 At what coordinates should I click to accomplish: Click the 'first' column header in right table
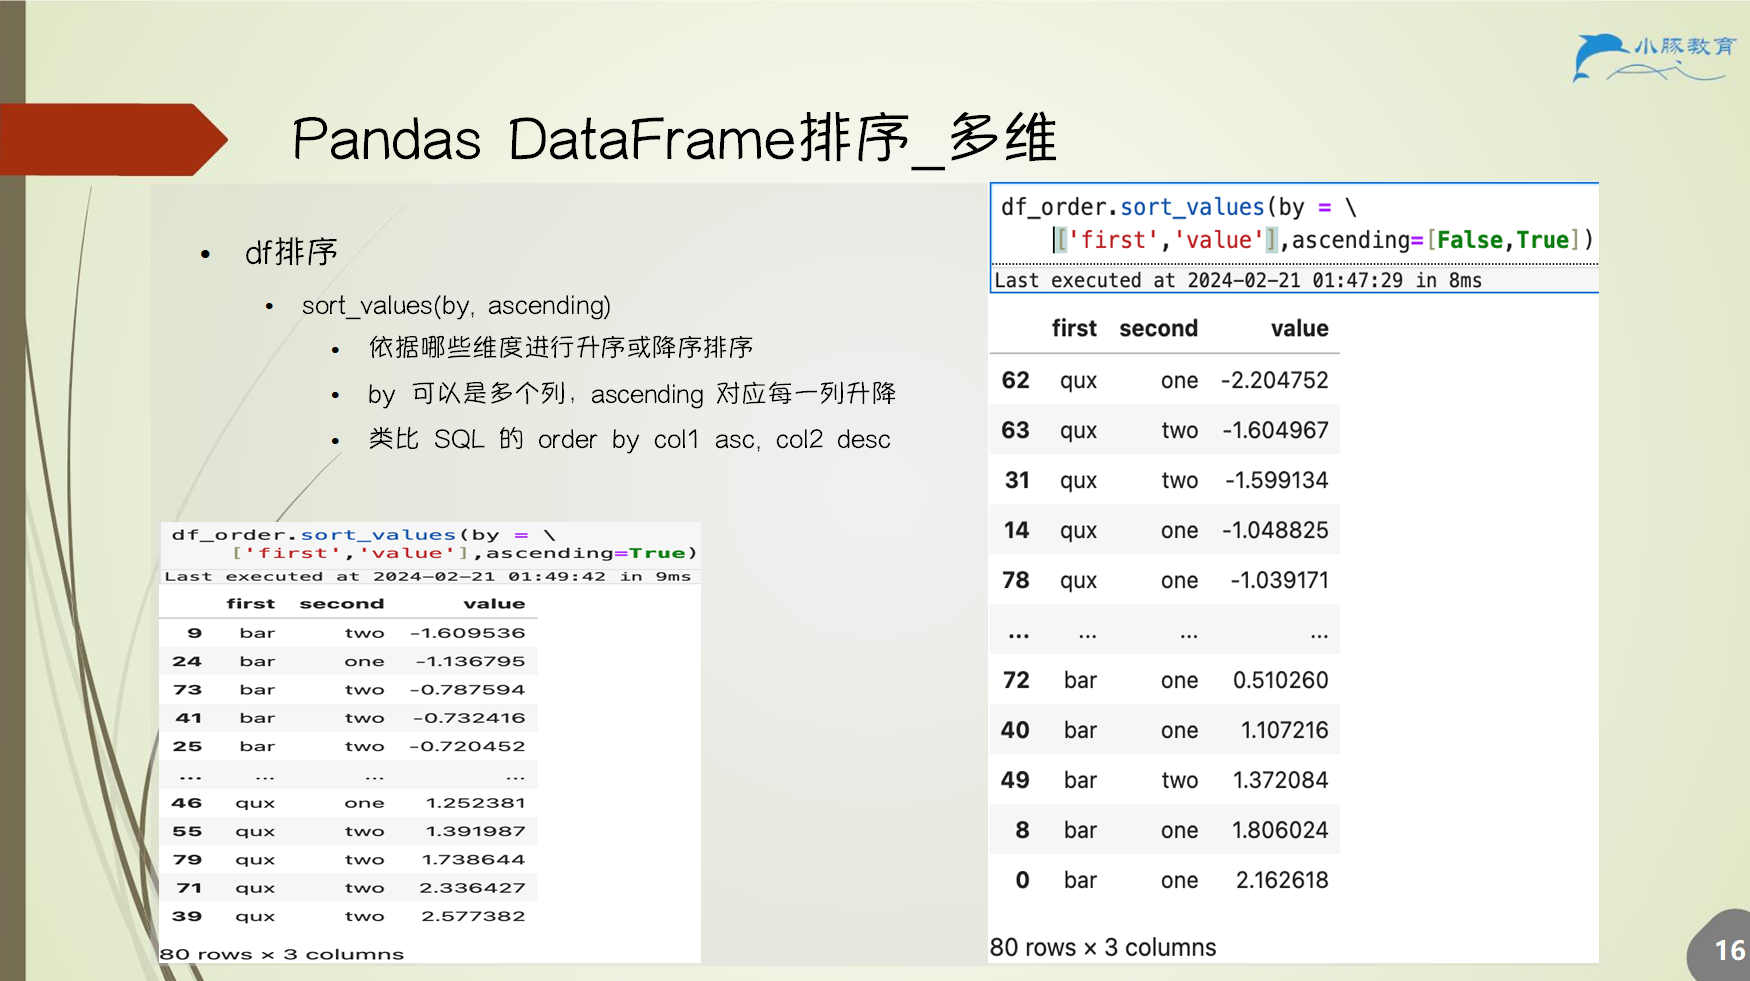coord(1074,329)
